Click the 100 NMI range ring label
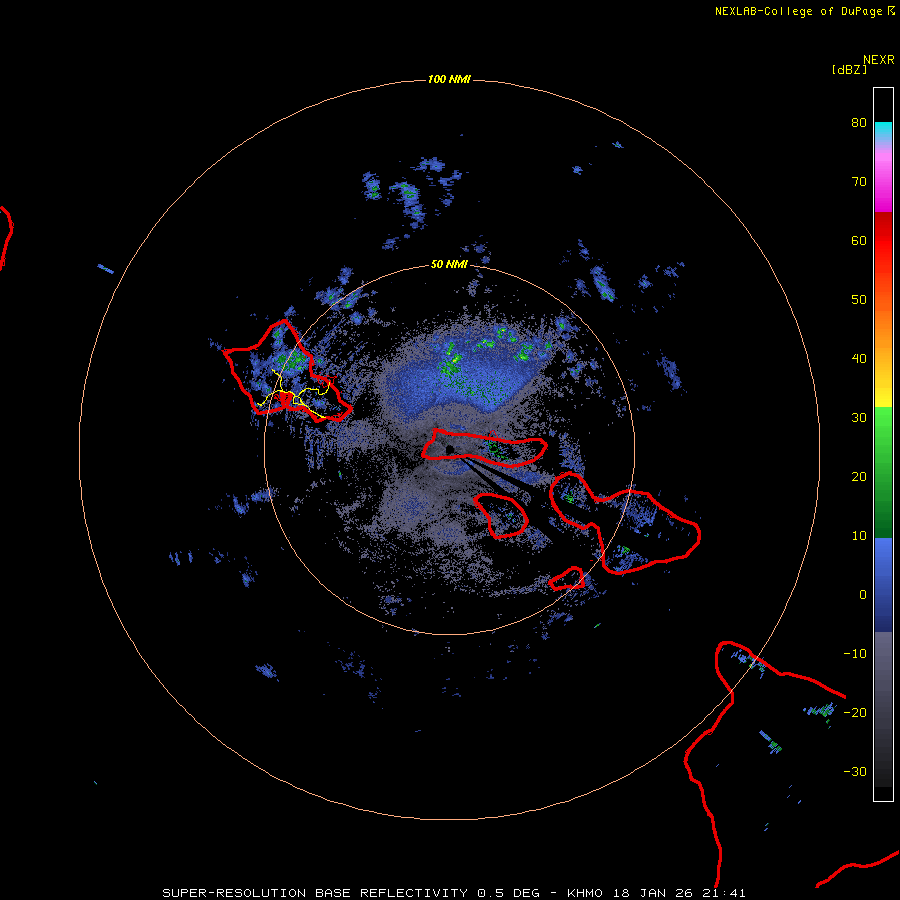The width and height of the screenshot is (900, 900). click(449, 79)
